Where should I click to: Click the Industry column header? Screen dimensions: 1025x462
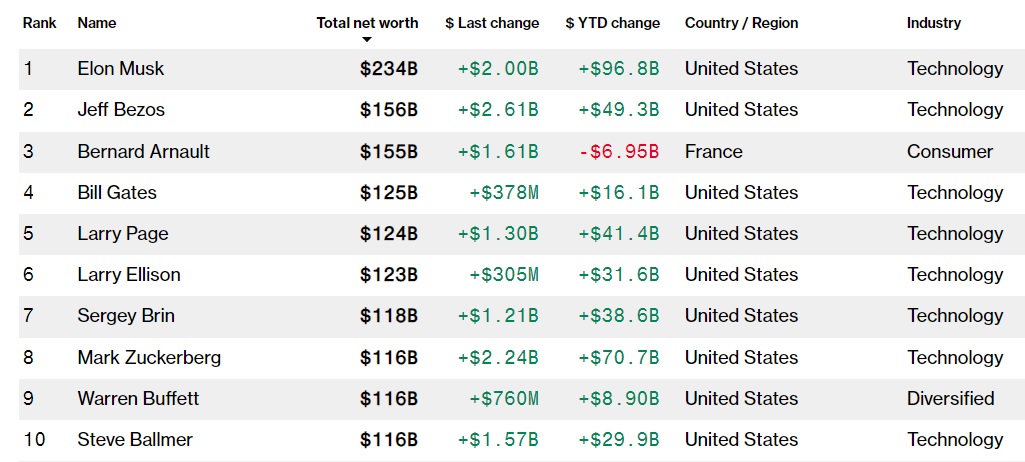click(934, 22)
